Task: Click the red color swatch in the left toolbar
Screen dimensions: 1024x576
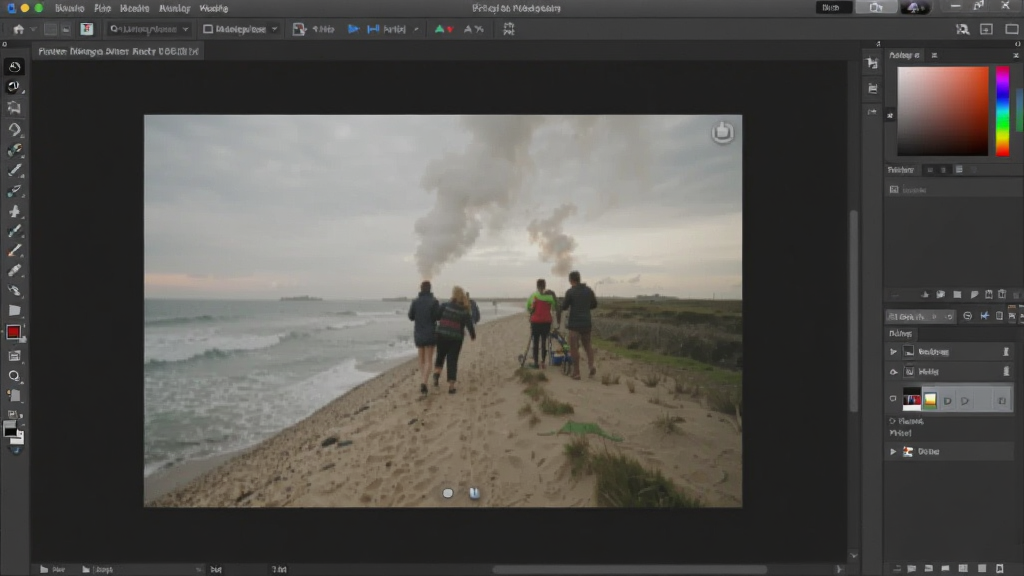Action: tap(13, 332)
